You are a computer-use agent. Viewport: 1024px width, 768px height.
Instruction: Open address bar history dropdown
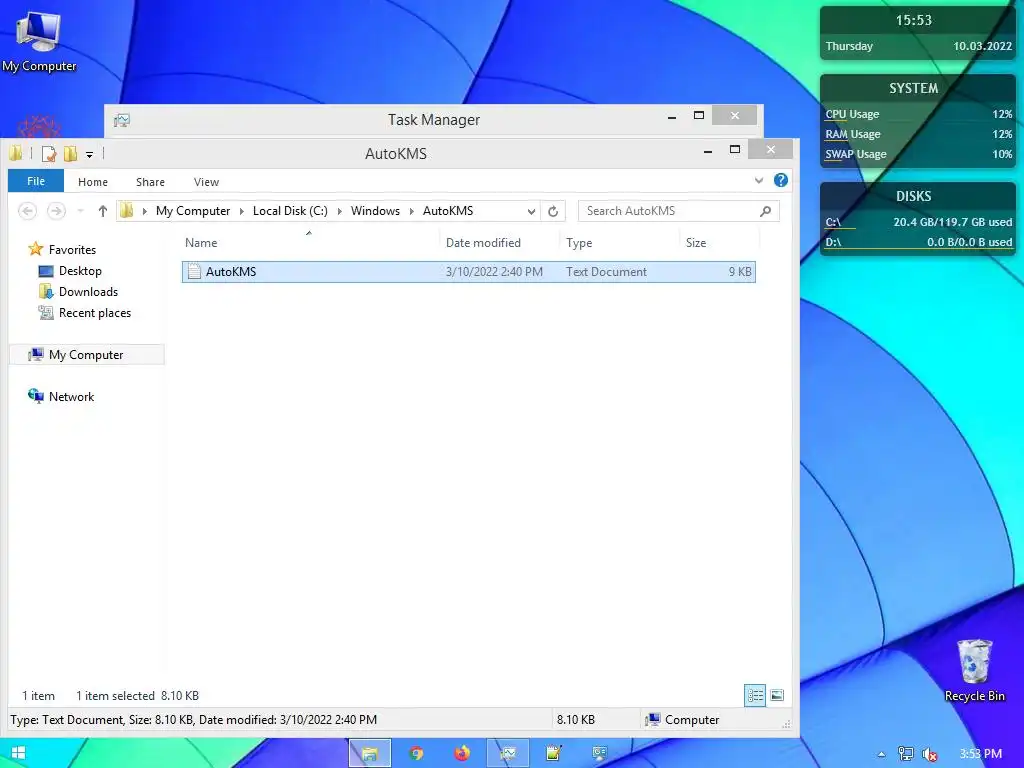click(x=531, y=212)
